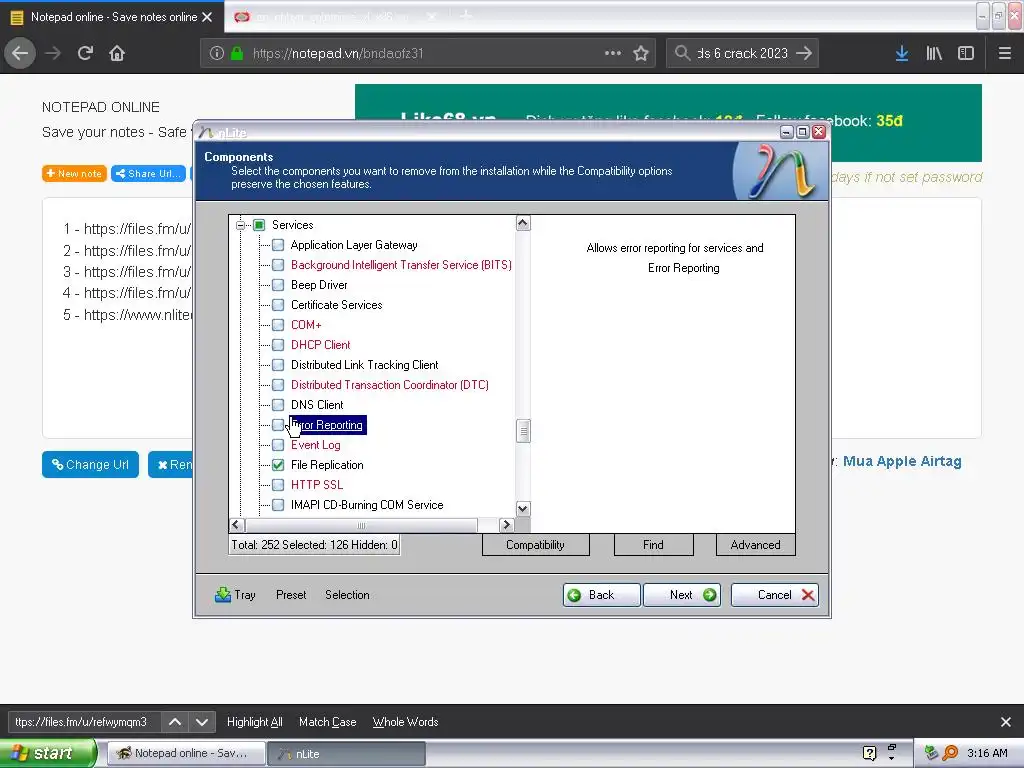
Task: Collapse the Services tree node
Action: pos(240,225)
